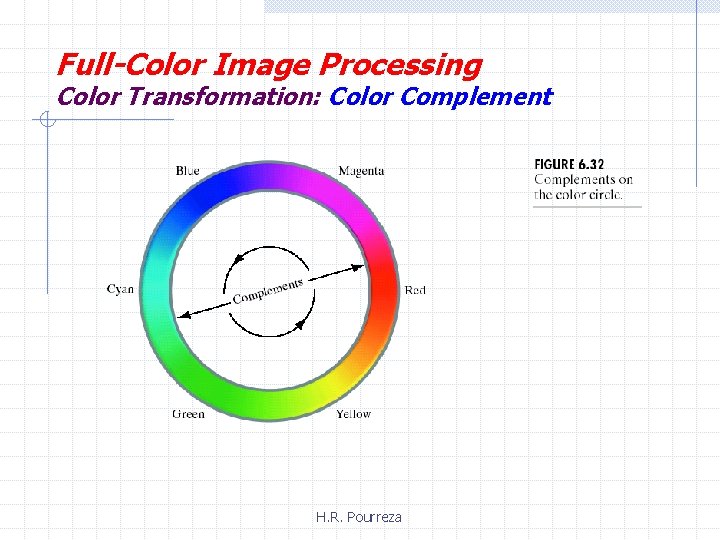The height and width of the screenshot is (540, 720).
Task: Click the blue 'Color Complement' heading
Action: tap(441, 97)
